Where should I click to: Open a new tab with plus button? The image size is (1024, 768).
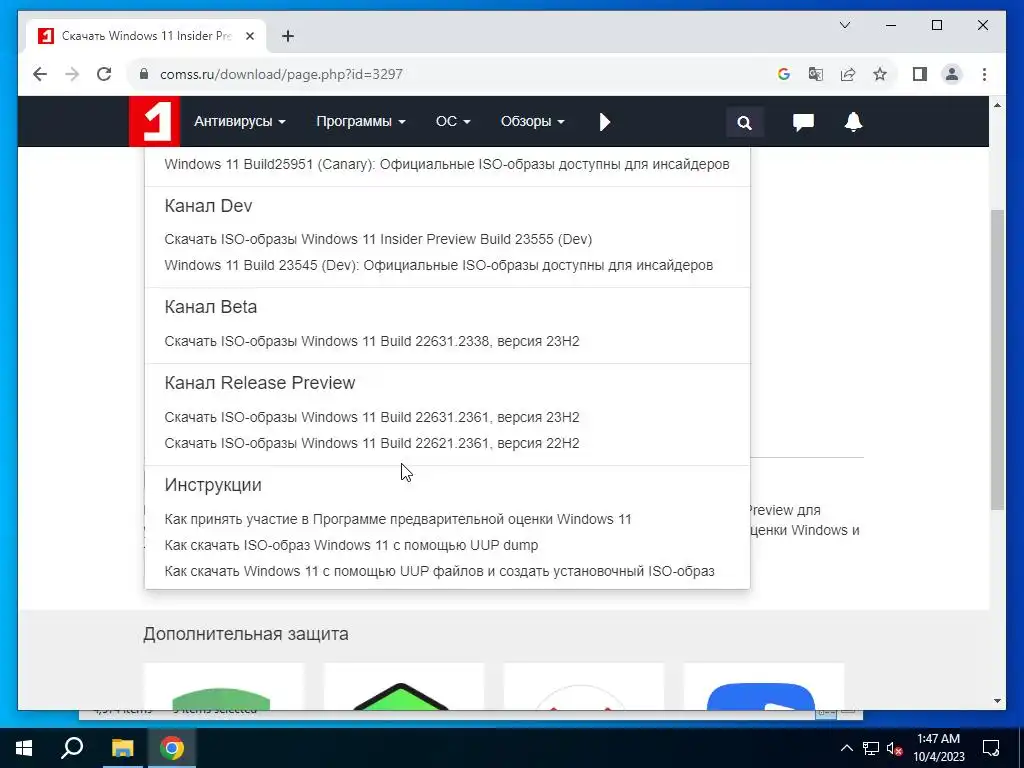click(288, 36)
